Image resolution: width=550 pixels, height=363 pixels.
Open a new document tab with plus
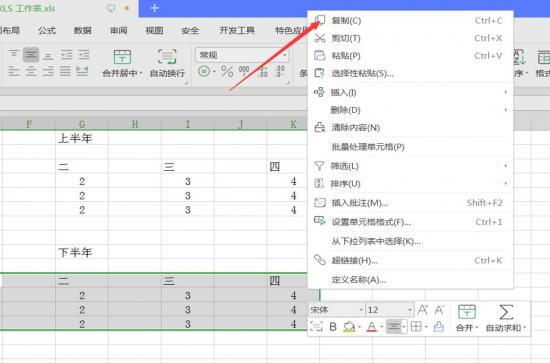tap(155, 8)
